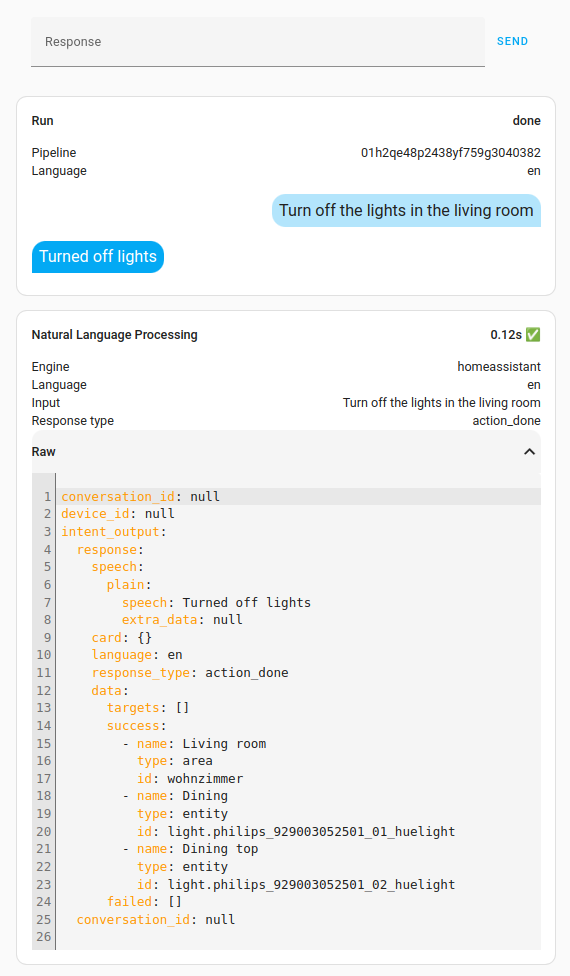Screen dimensions: 570x976
Task: Click the green checkmark success icon
Action: click(533, 335)
